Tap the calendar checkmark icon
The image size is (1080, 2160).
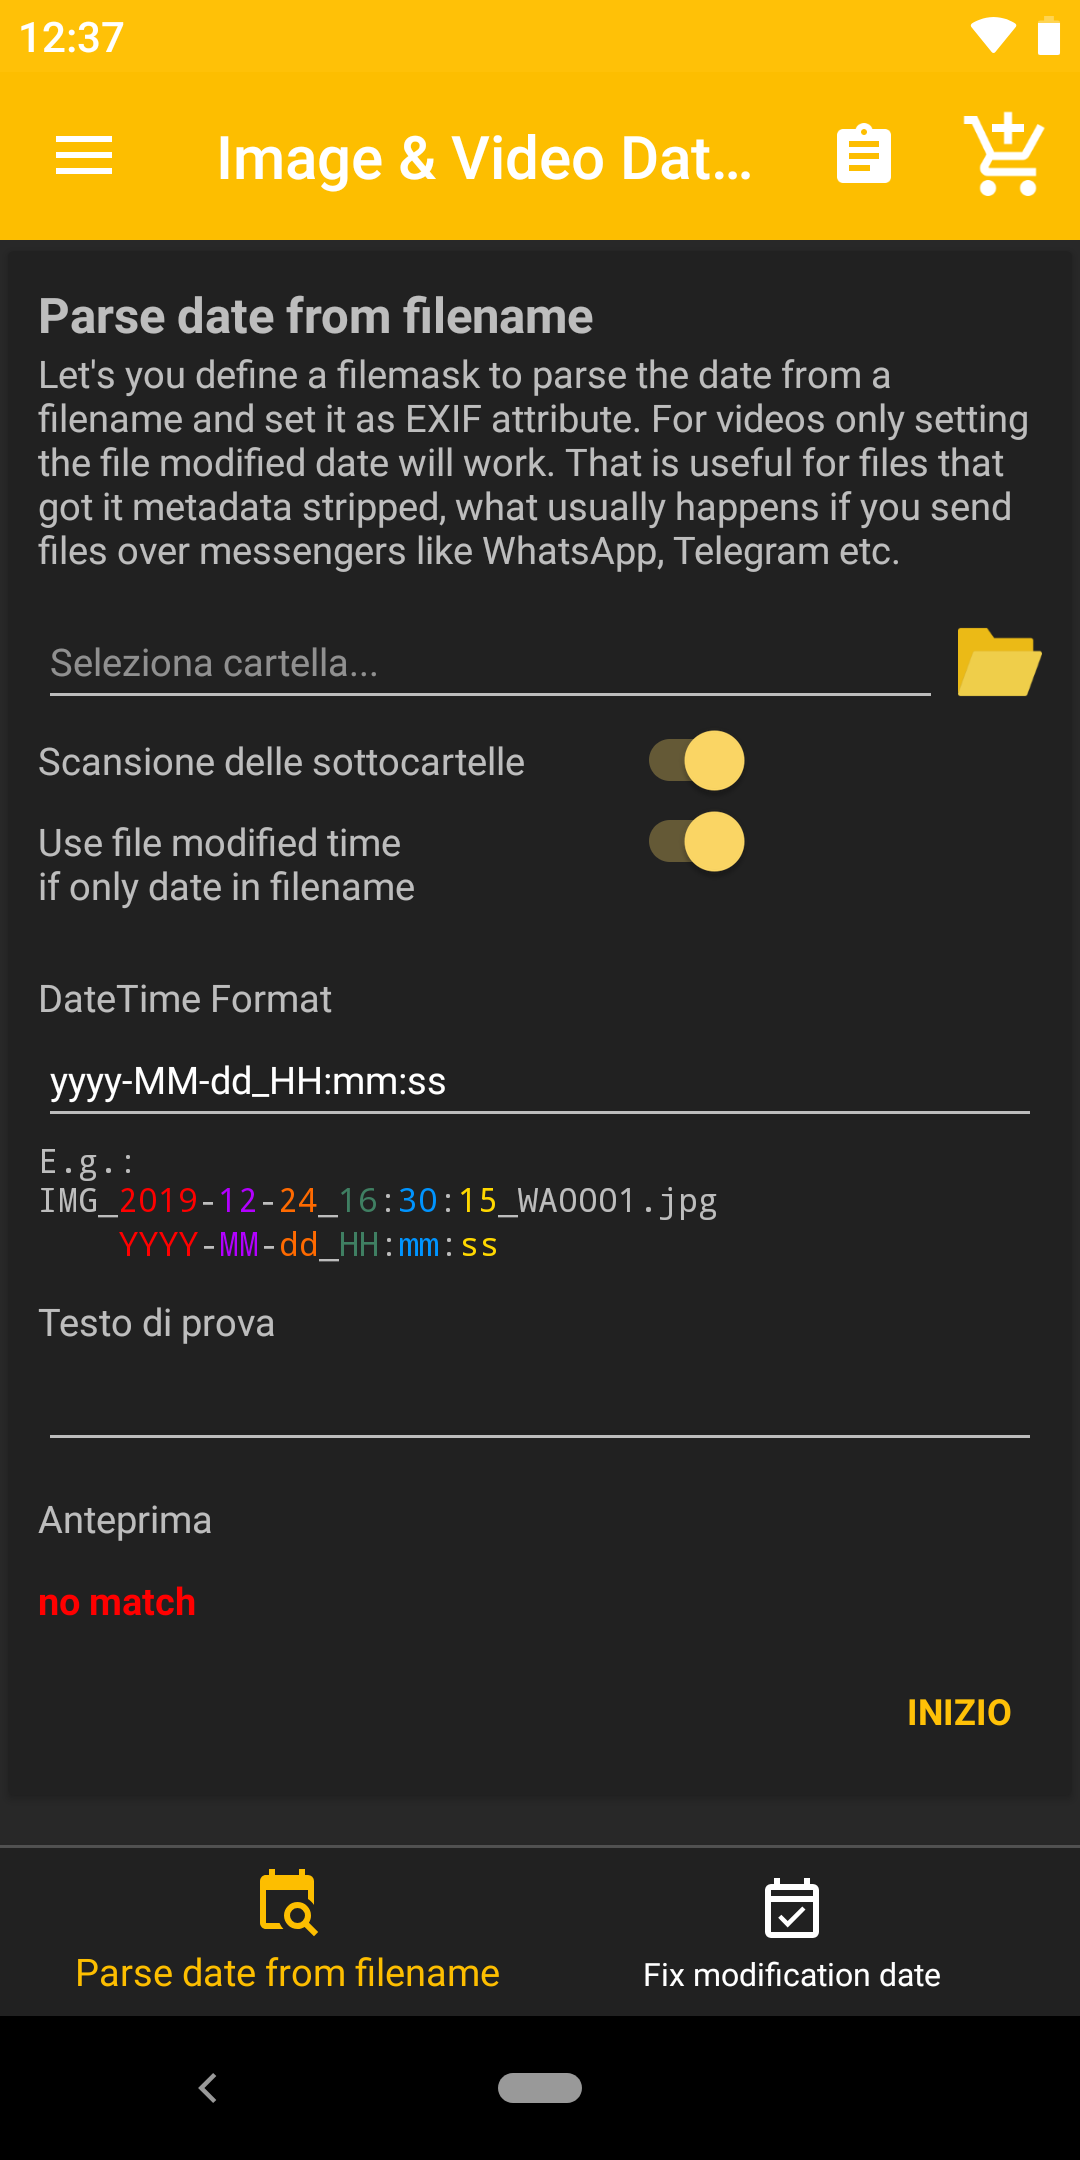click(792, 1908)
